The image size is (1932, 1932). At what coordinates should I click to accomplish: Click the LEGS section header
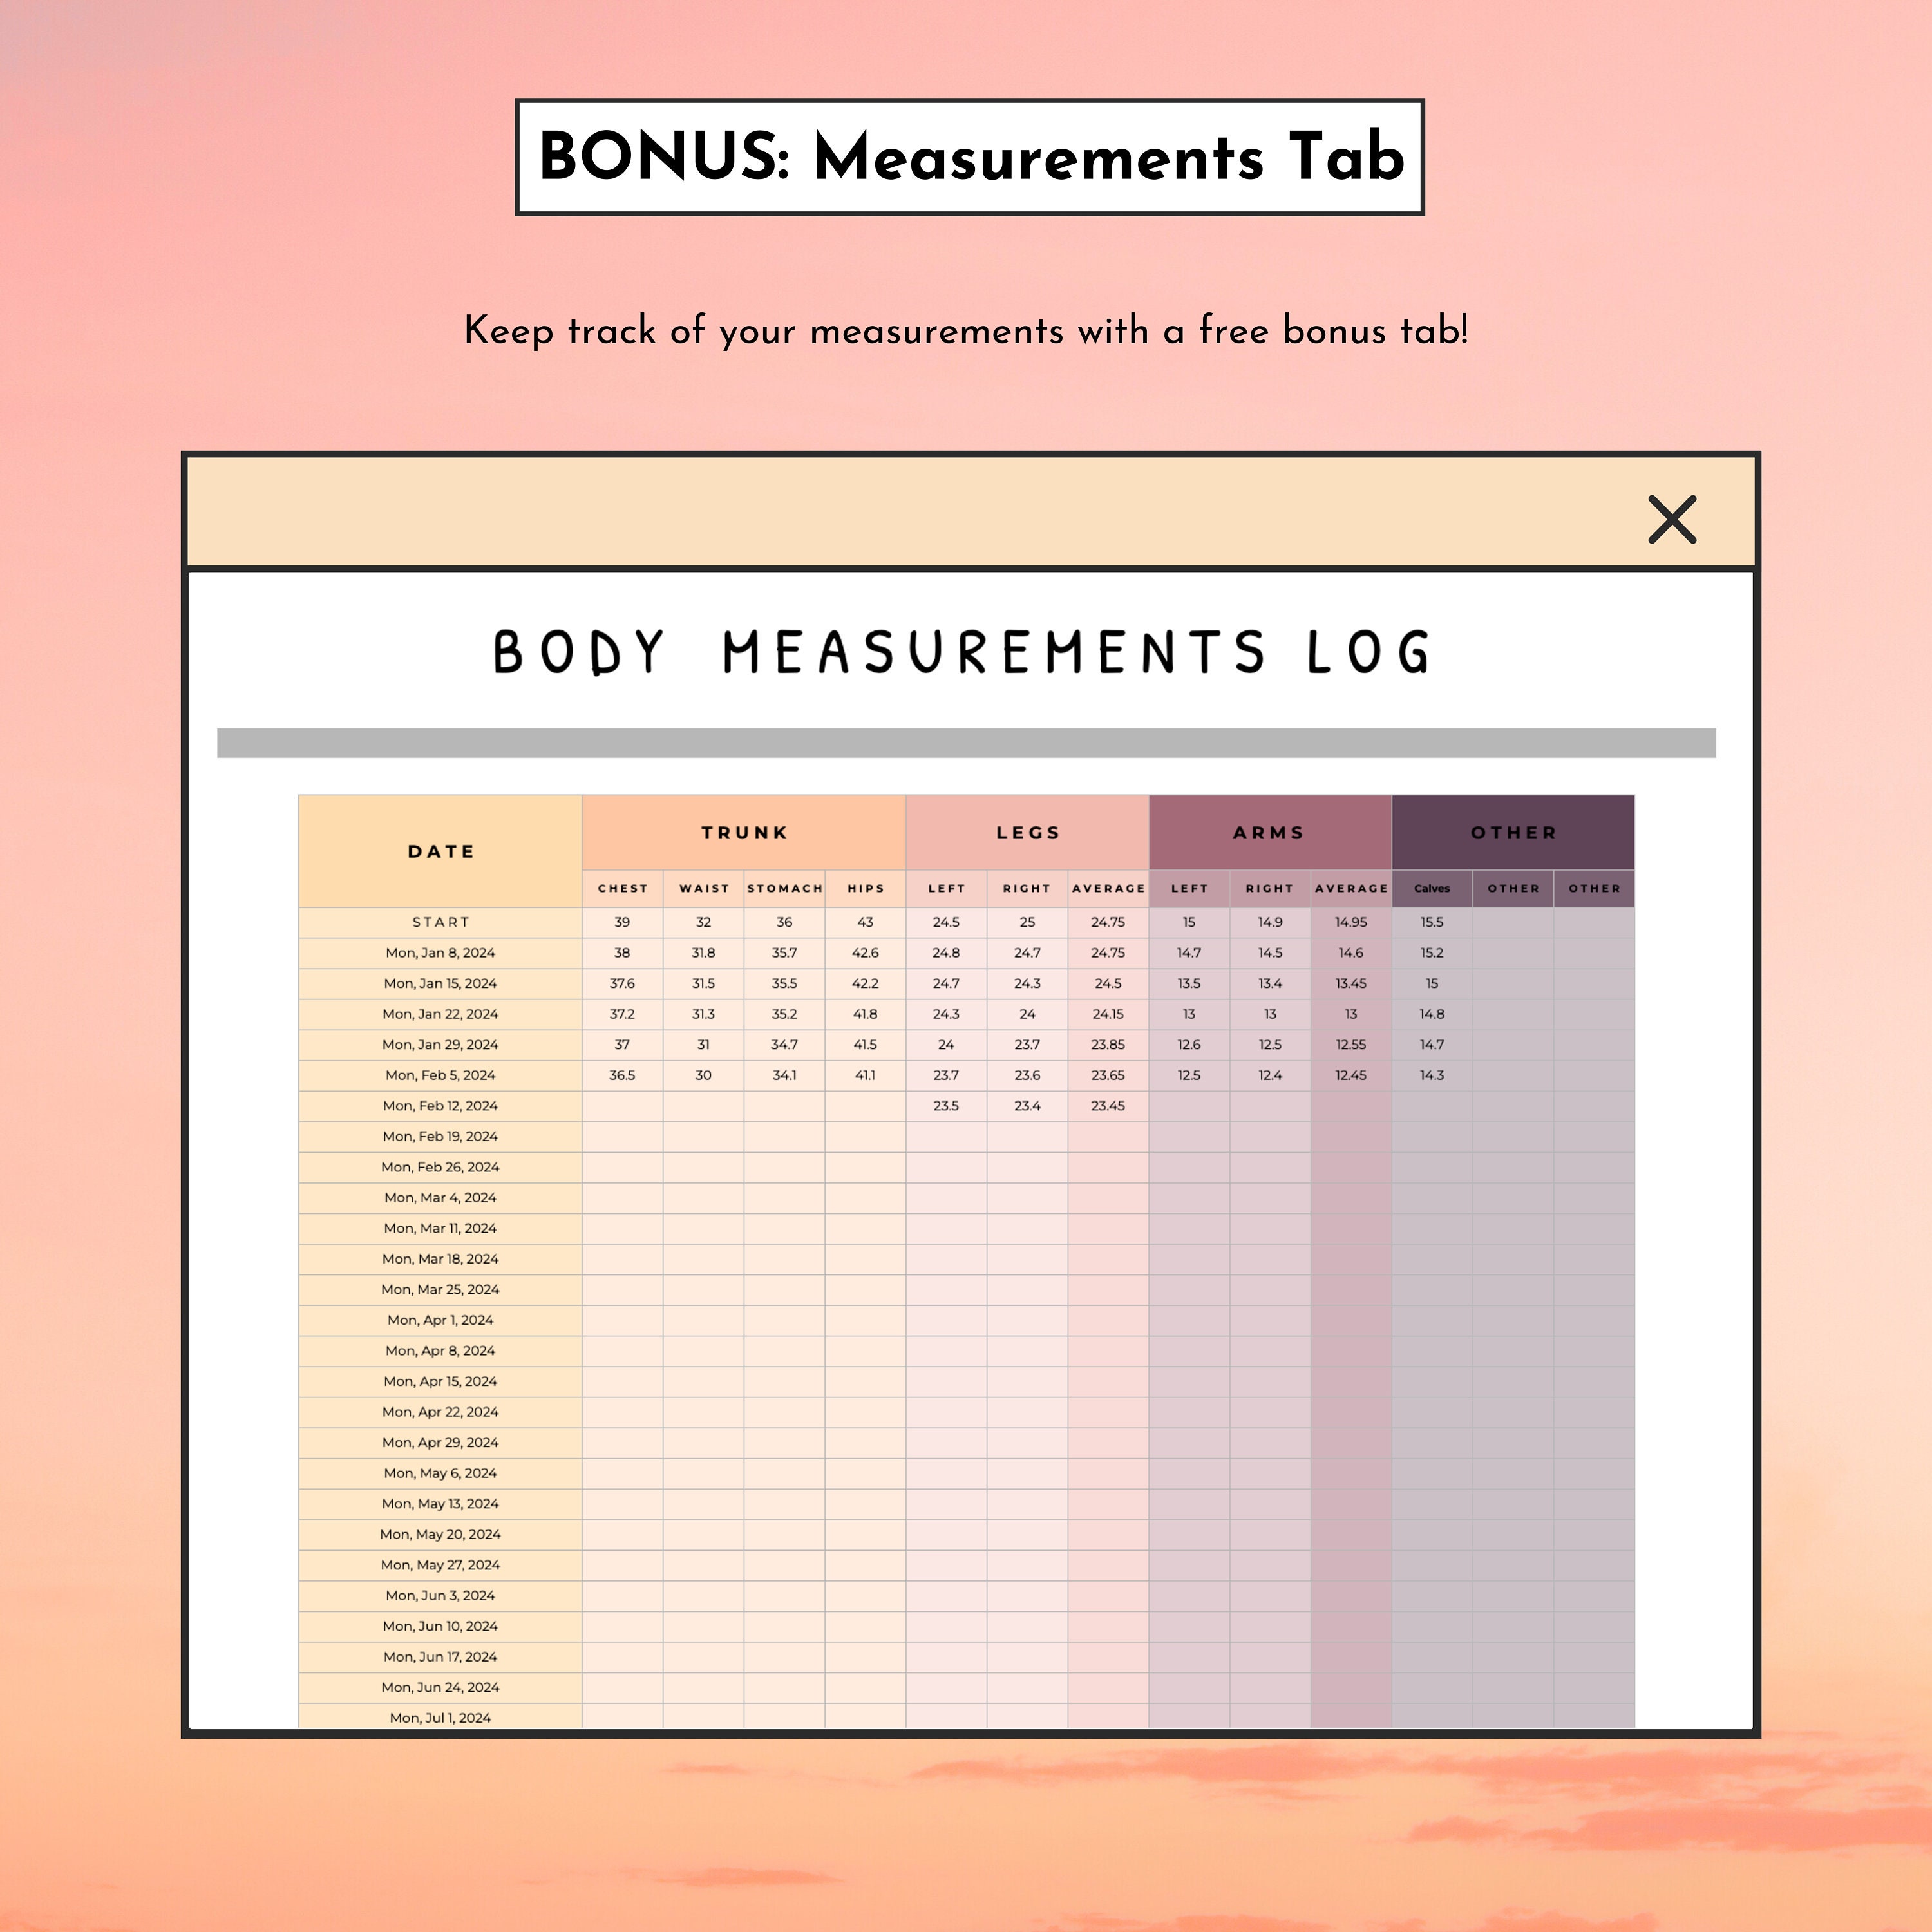click(x=1027, y=832)
